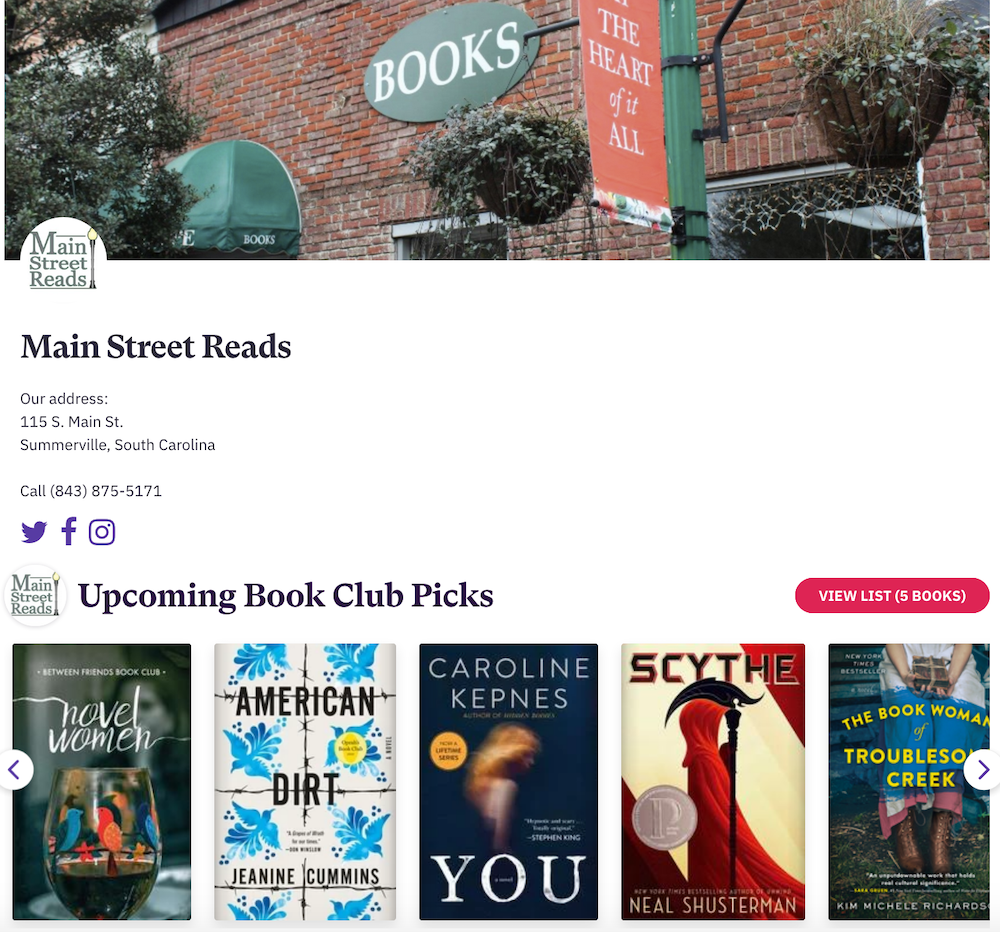Select The Book Woman of Troublesome Creek cover
Viewport: 1000px width, 932px height.
click(909, 781)
